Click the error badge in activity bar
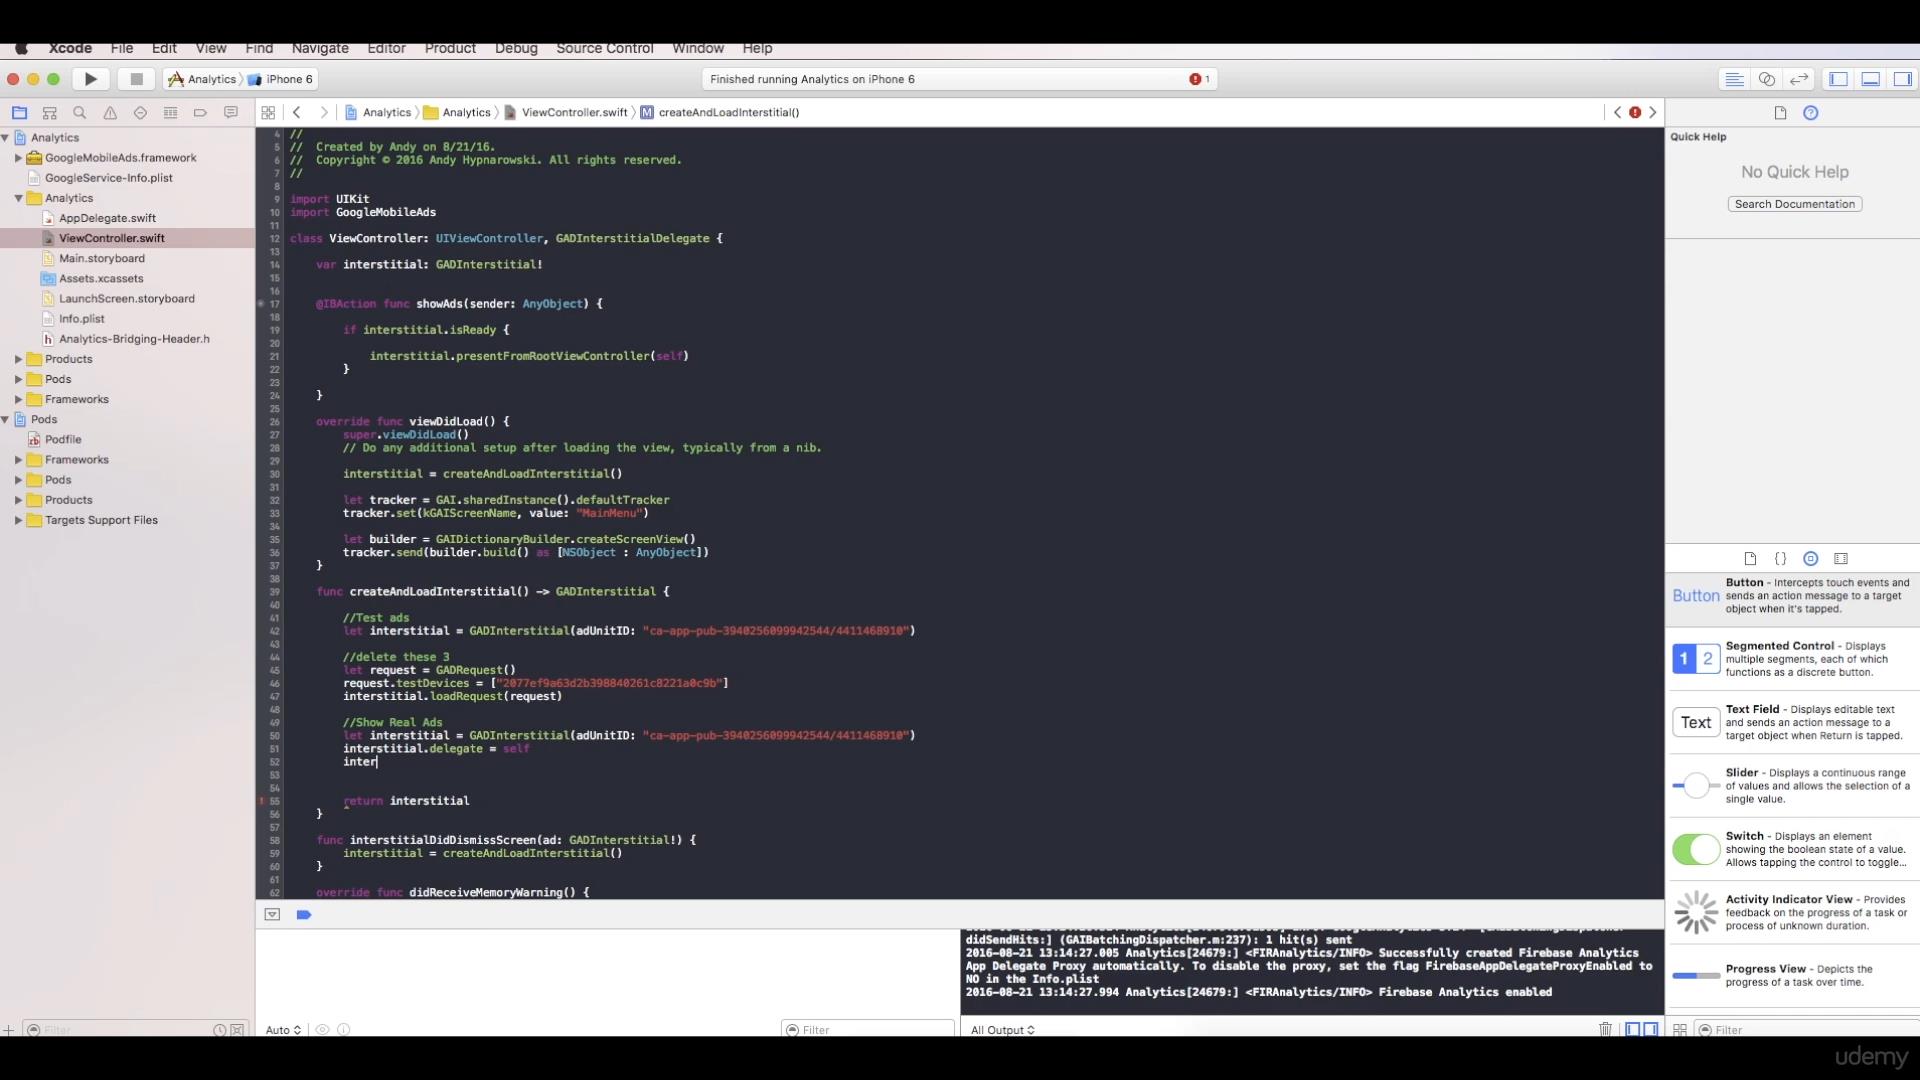The height and width of the screenshot is (1080, 1920). pos(1199,79)
